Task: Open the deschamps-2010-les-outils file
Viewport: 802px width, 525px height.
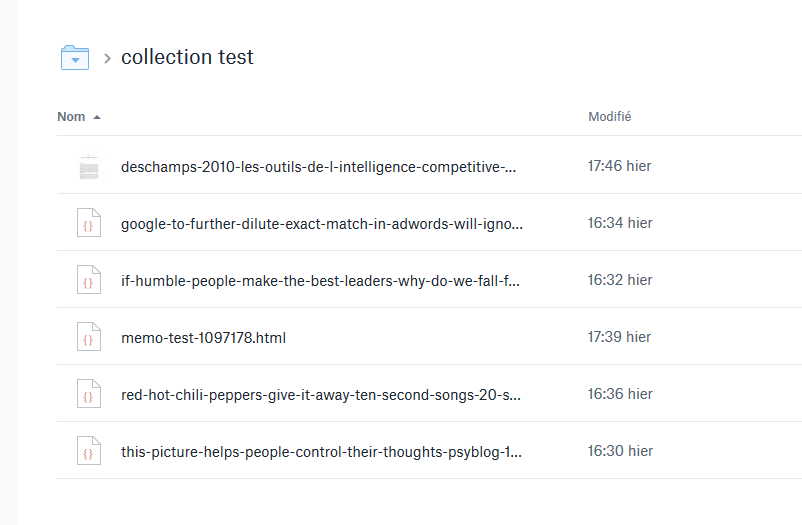Action: (319, 166)
